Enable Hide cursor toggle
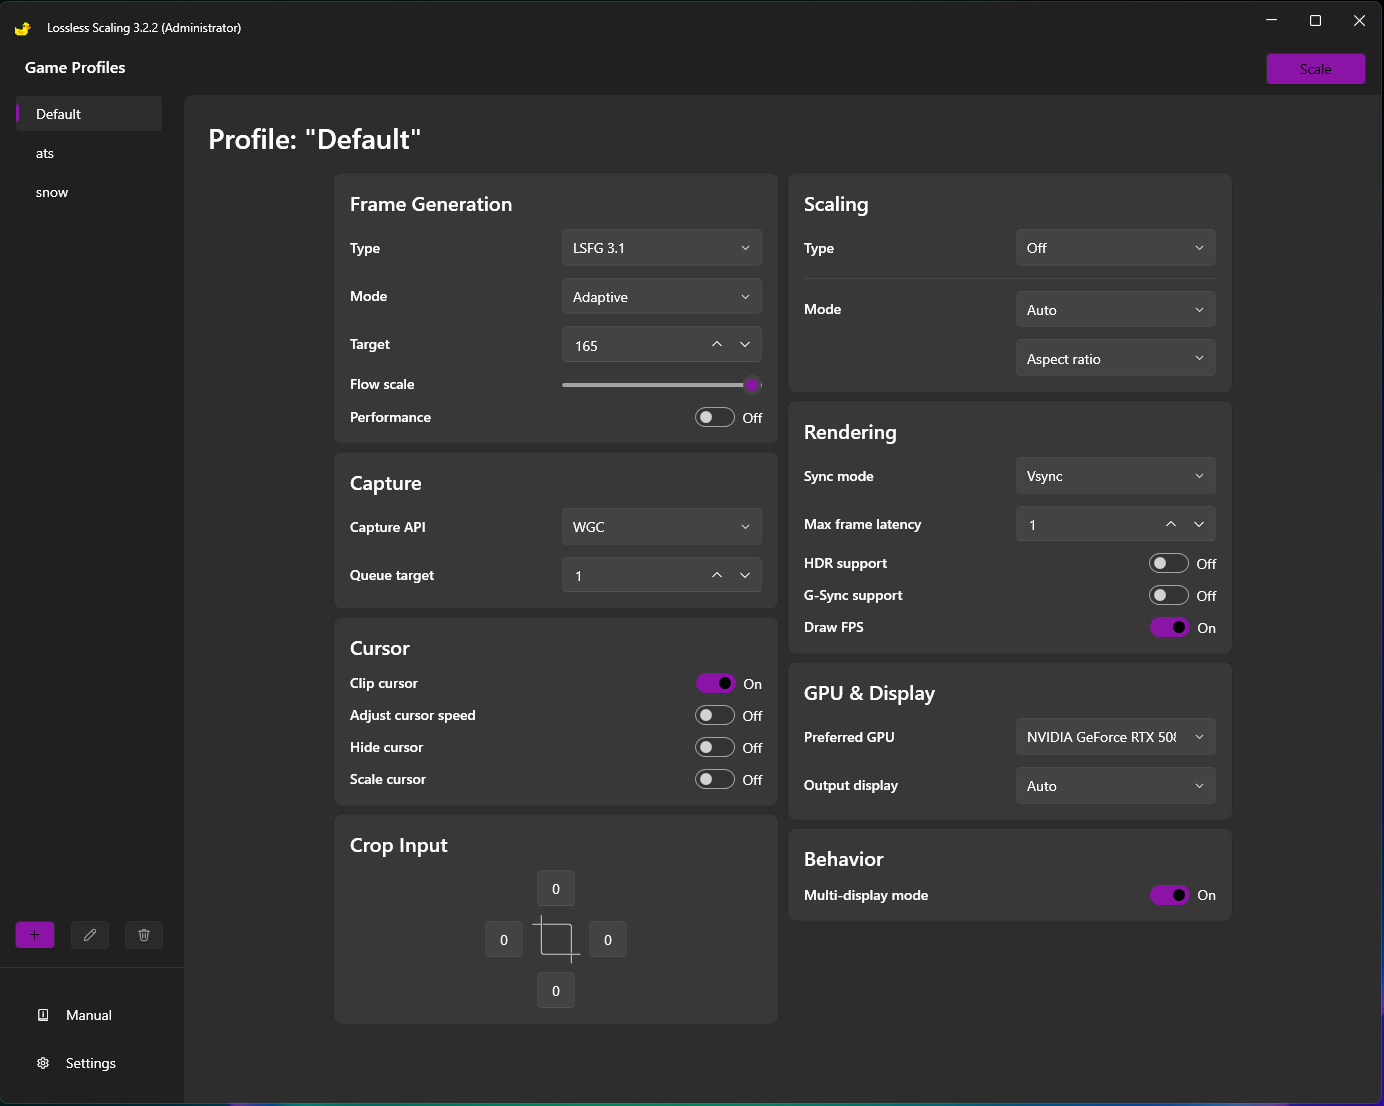Viewport: 1384px width, 1106px height. click(715, 747)
